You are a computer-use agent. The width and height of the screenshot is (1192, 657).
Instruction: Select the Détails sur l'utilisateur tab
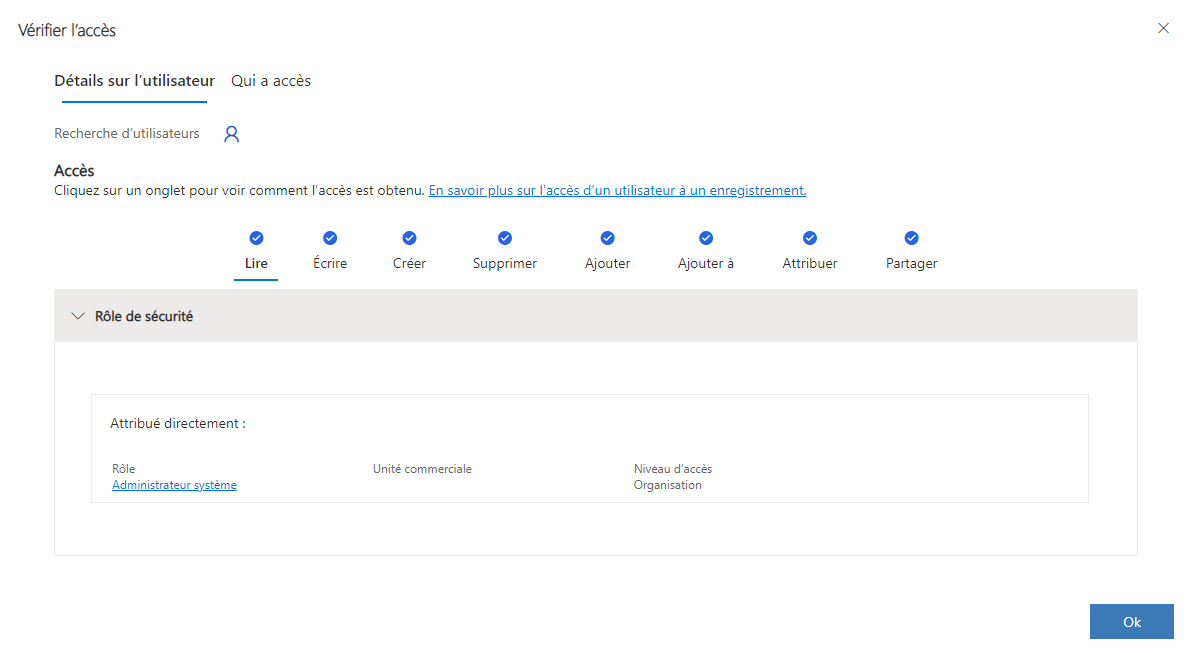135,81
